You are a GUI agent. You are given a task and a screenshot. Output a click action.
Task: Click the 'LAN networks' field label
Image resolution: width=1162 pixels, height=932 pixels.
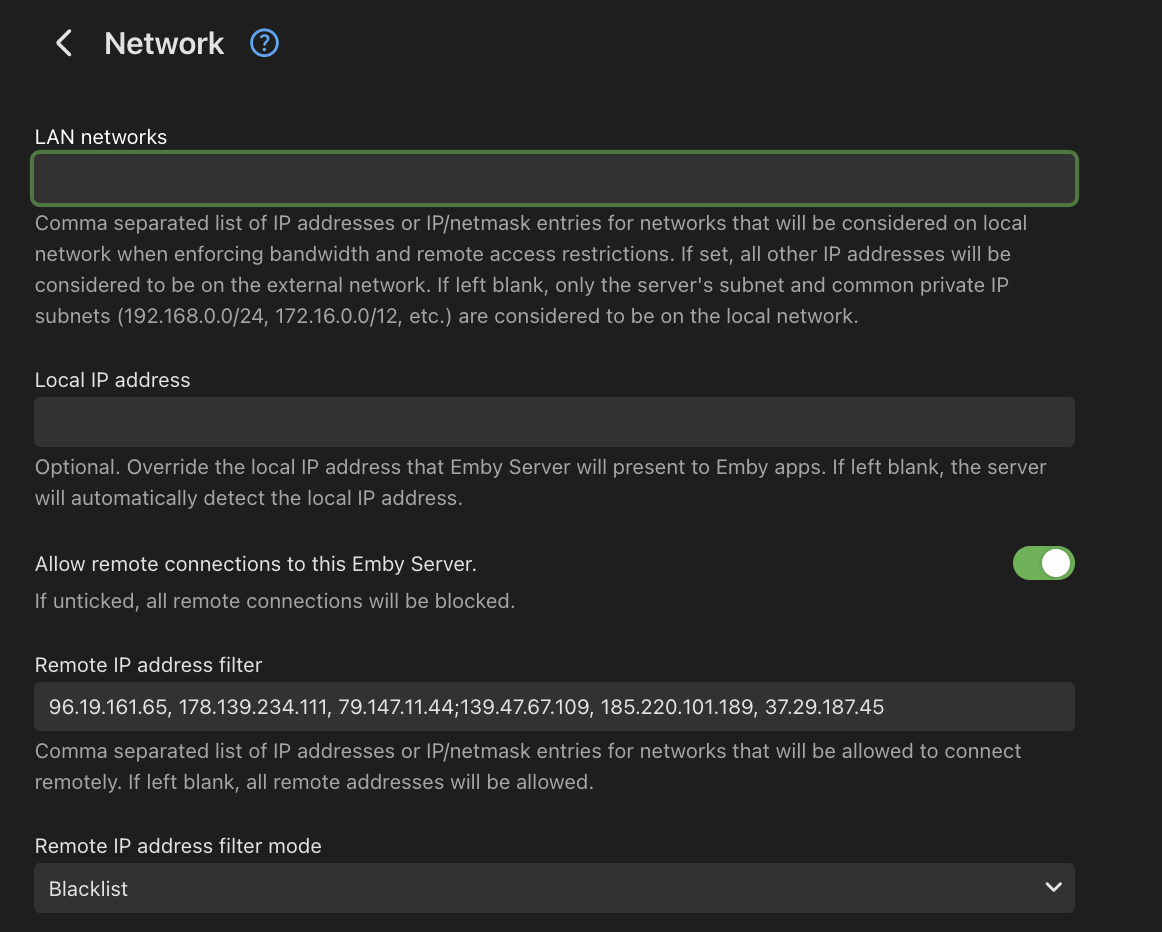pyautogui.click(x=101, y=137)
